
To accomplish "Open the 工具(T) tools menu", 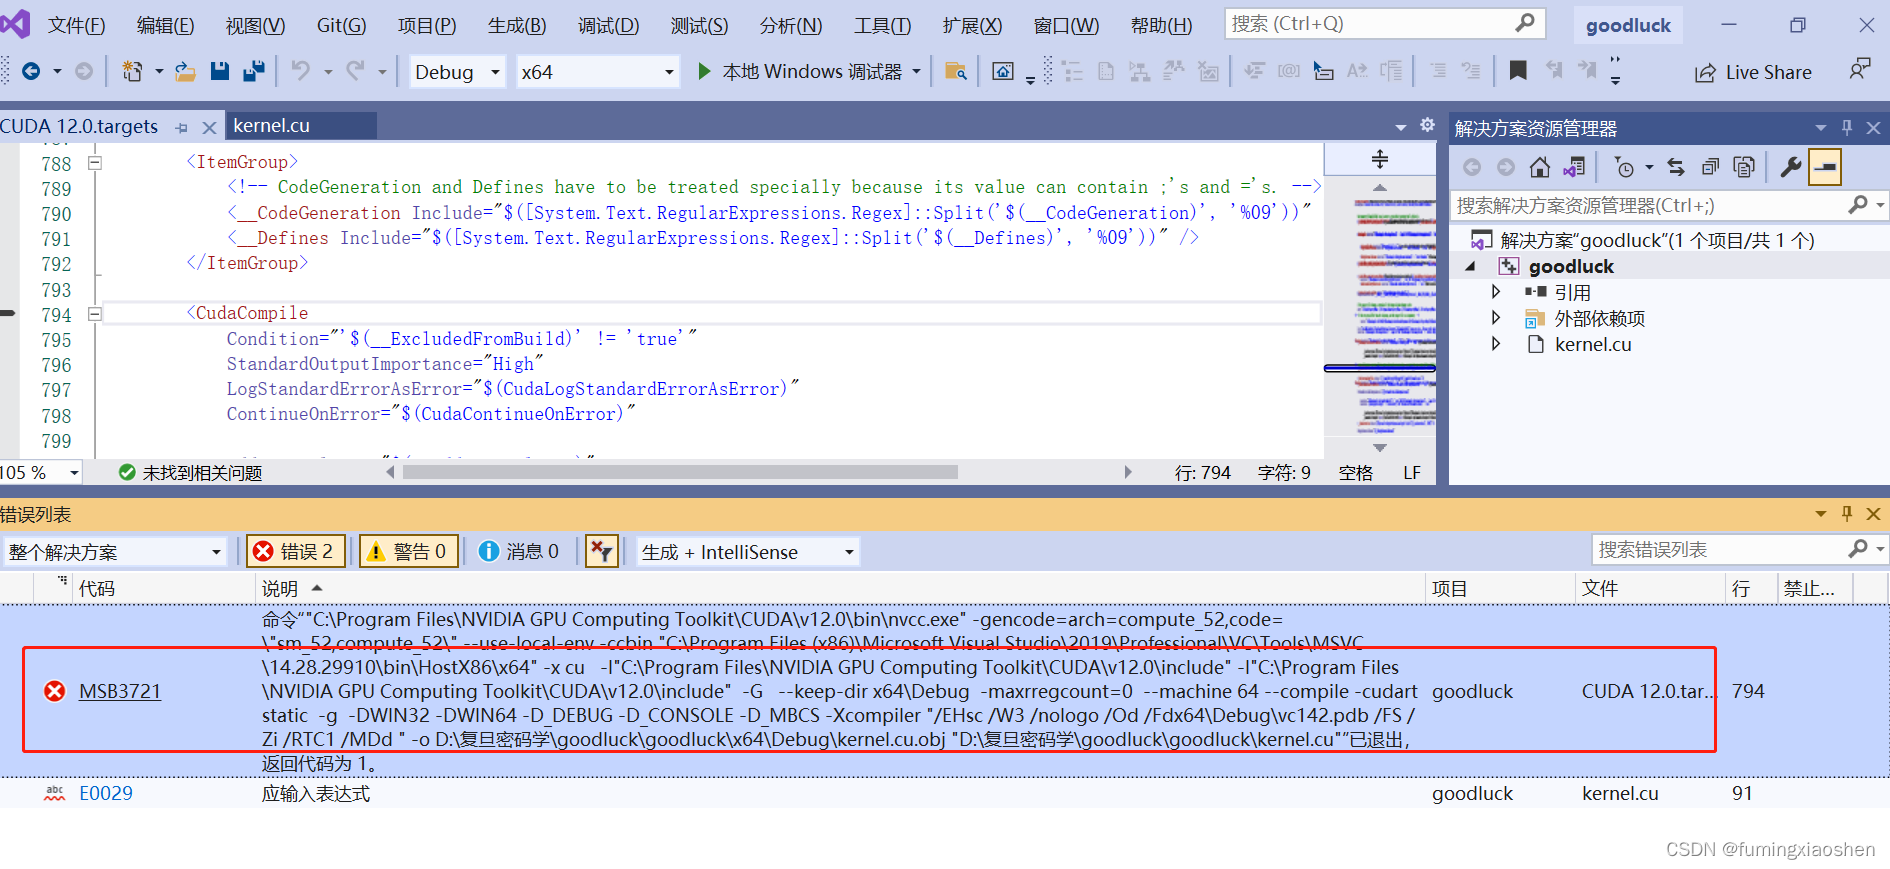I will (x=883, y=25).
